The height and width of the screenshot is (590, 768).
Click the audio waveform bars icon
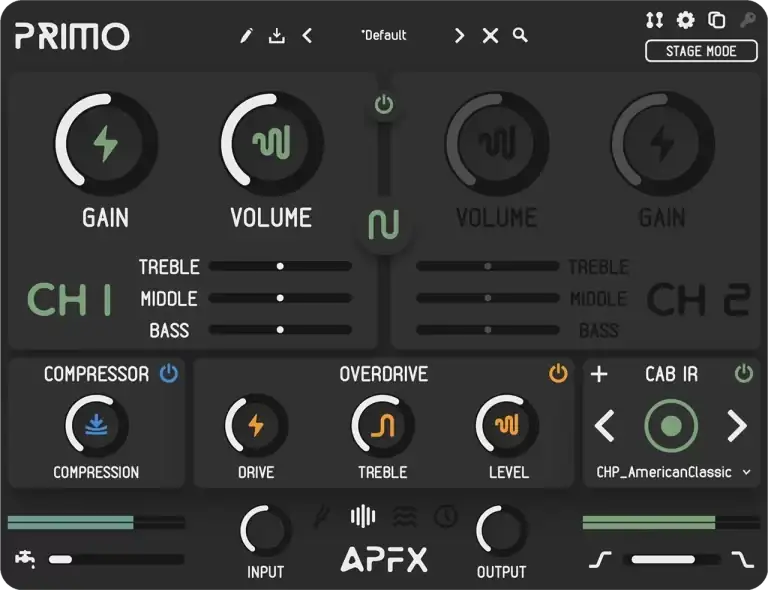click(x=363, y=517)
